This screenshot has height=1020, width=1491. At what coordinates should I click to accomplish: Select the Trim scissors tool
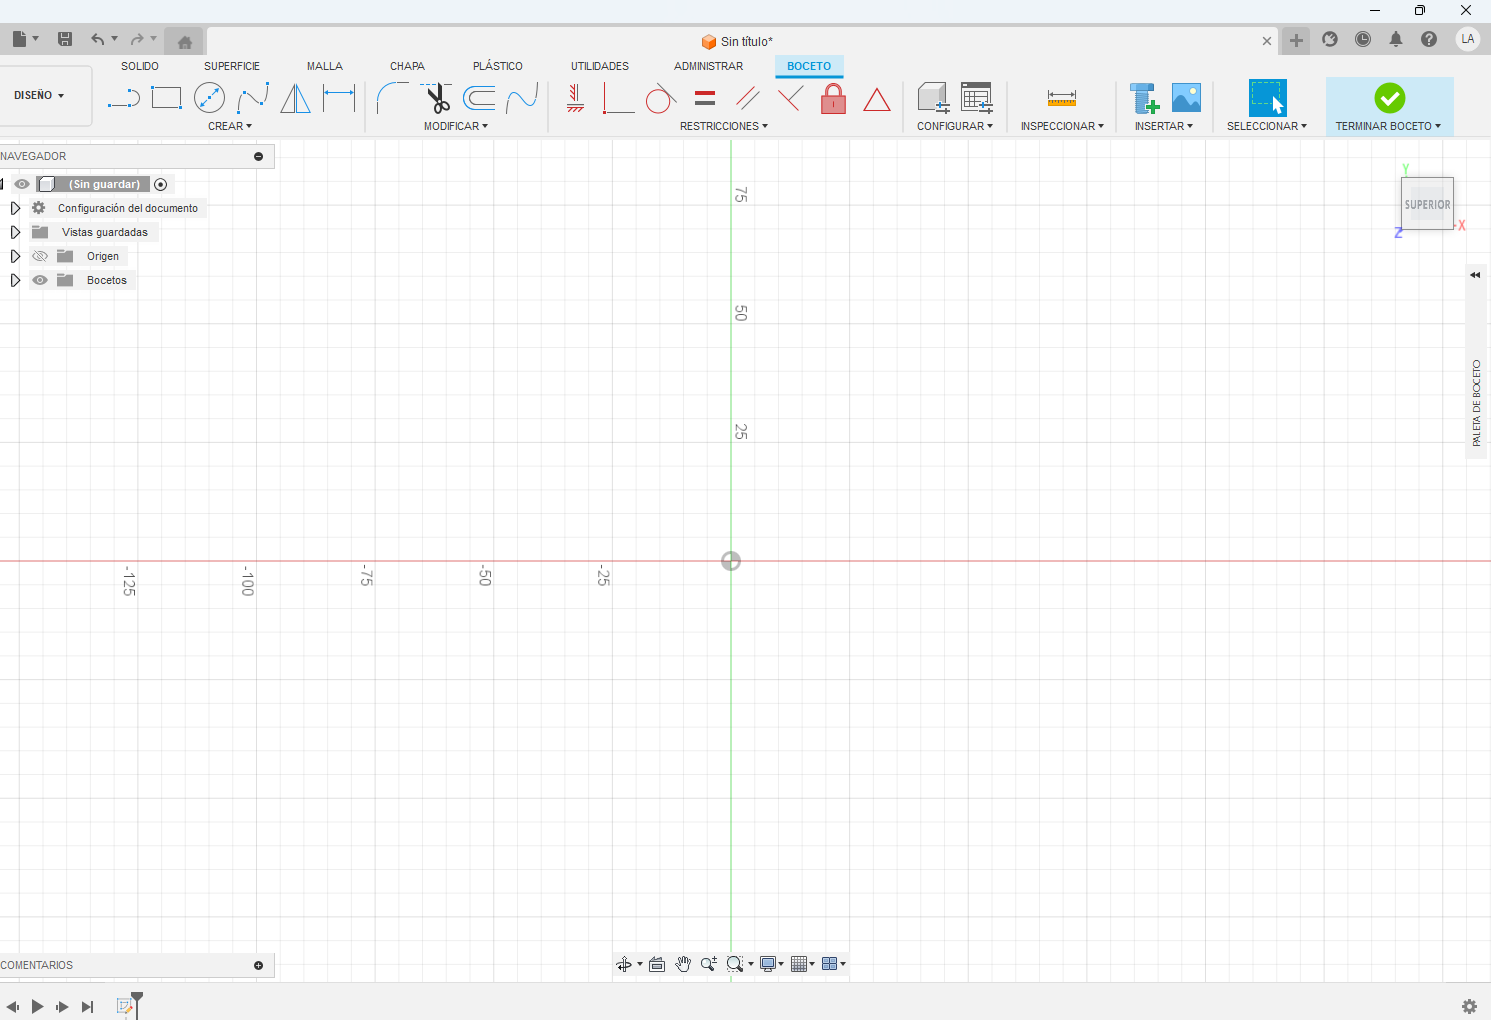click(x=436, y=98)
